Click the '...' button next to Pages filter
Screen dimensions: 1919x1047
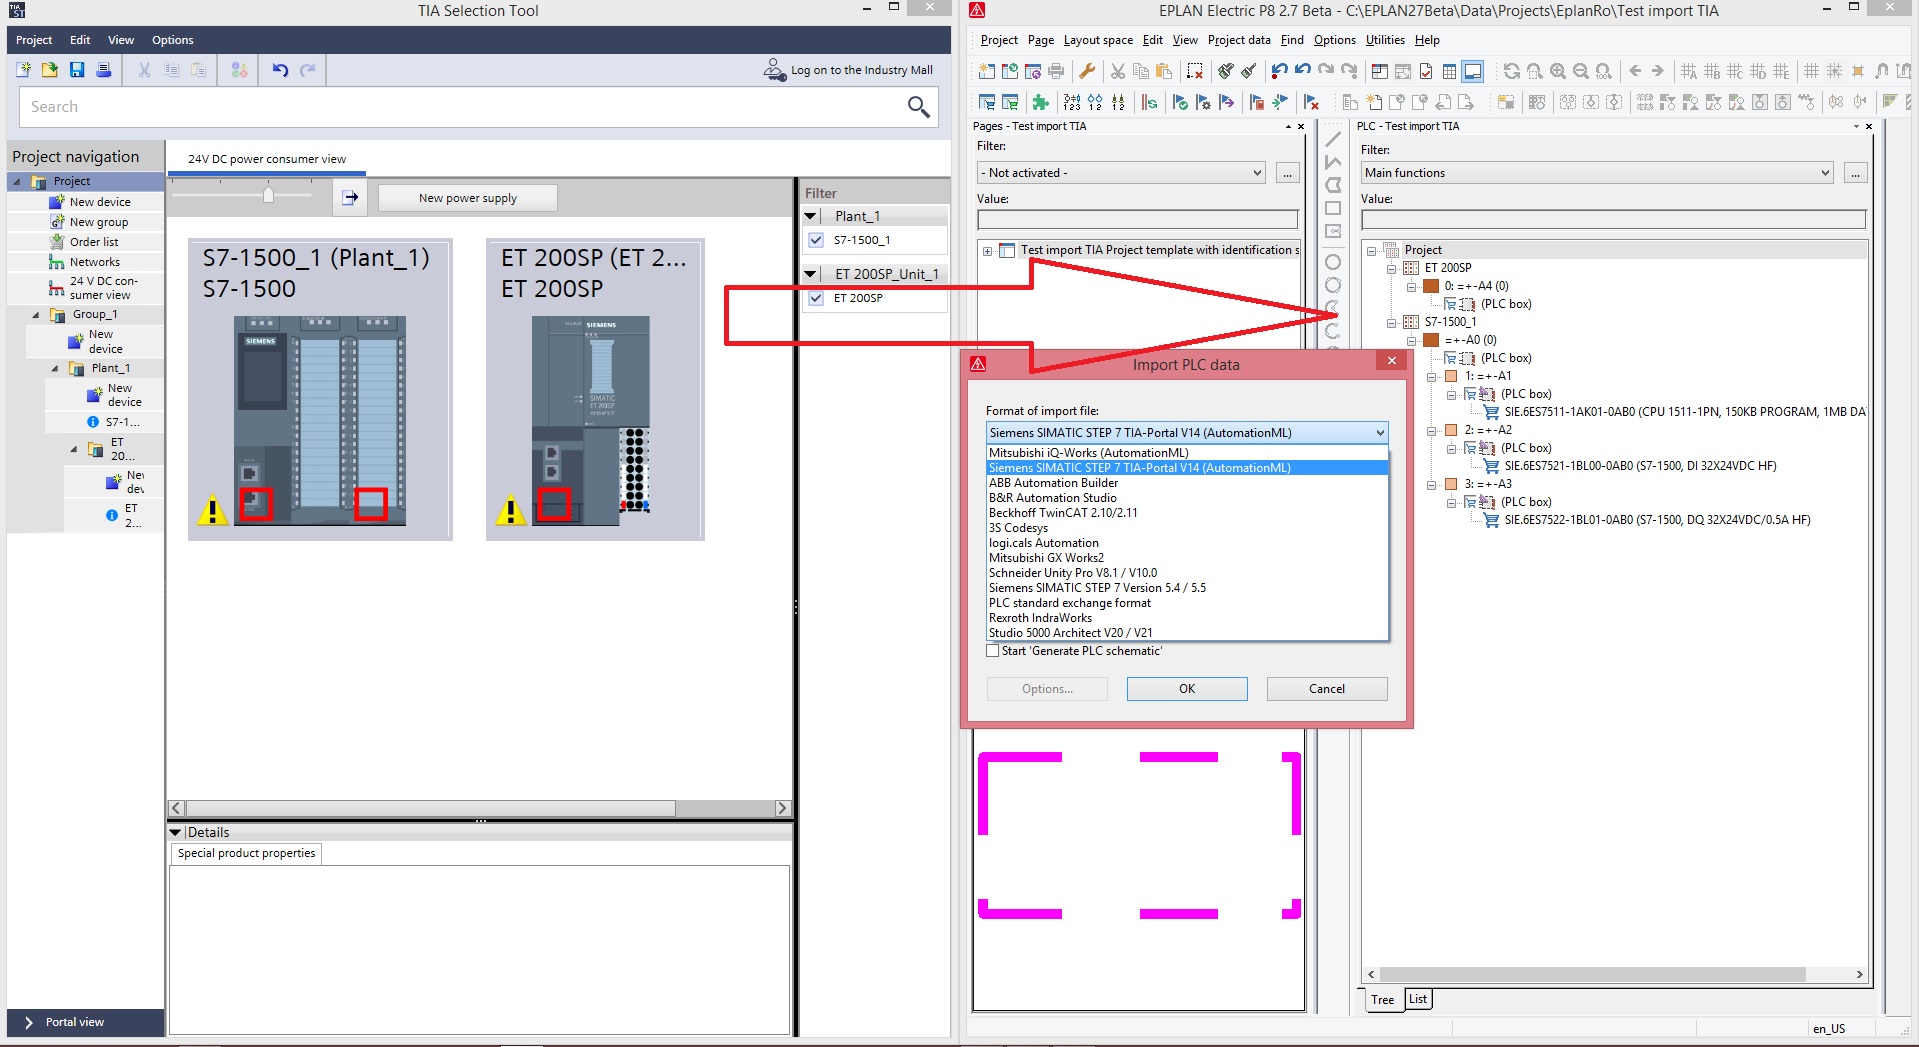(1287, 173)
